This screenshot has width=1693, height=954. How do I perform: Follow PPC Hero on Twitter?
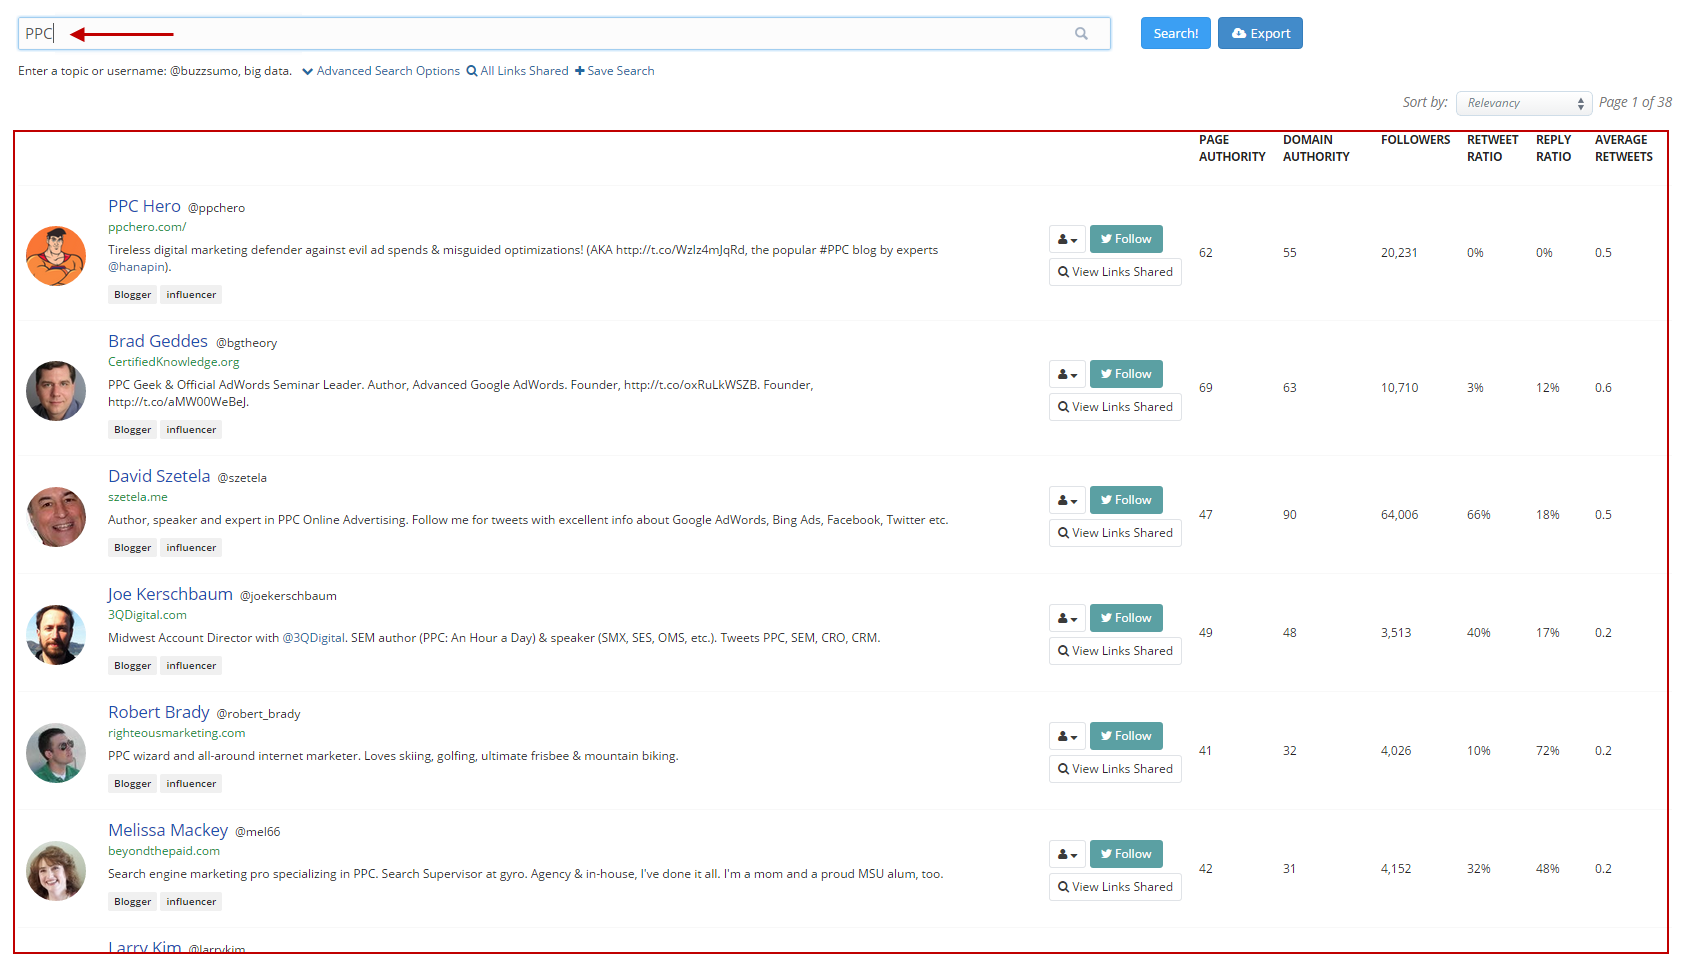tap(1126, 239)
